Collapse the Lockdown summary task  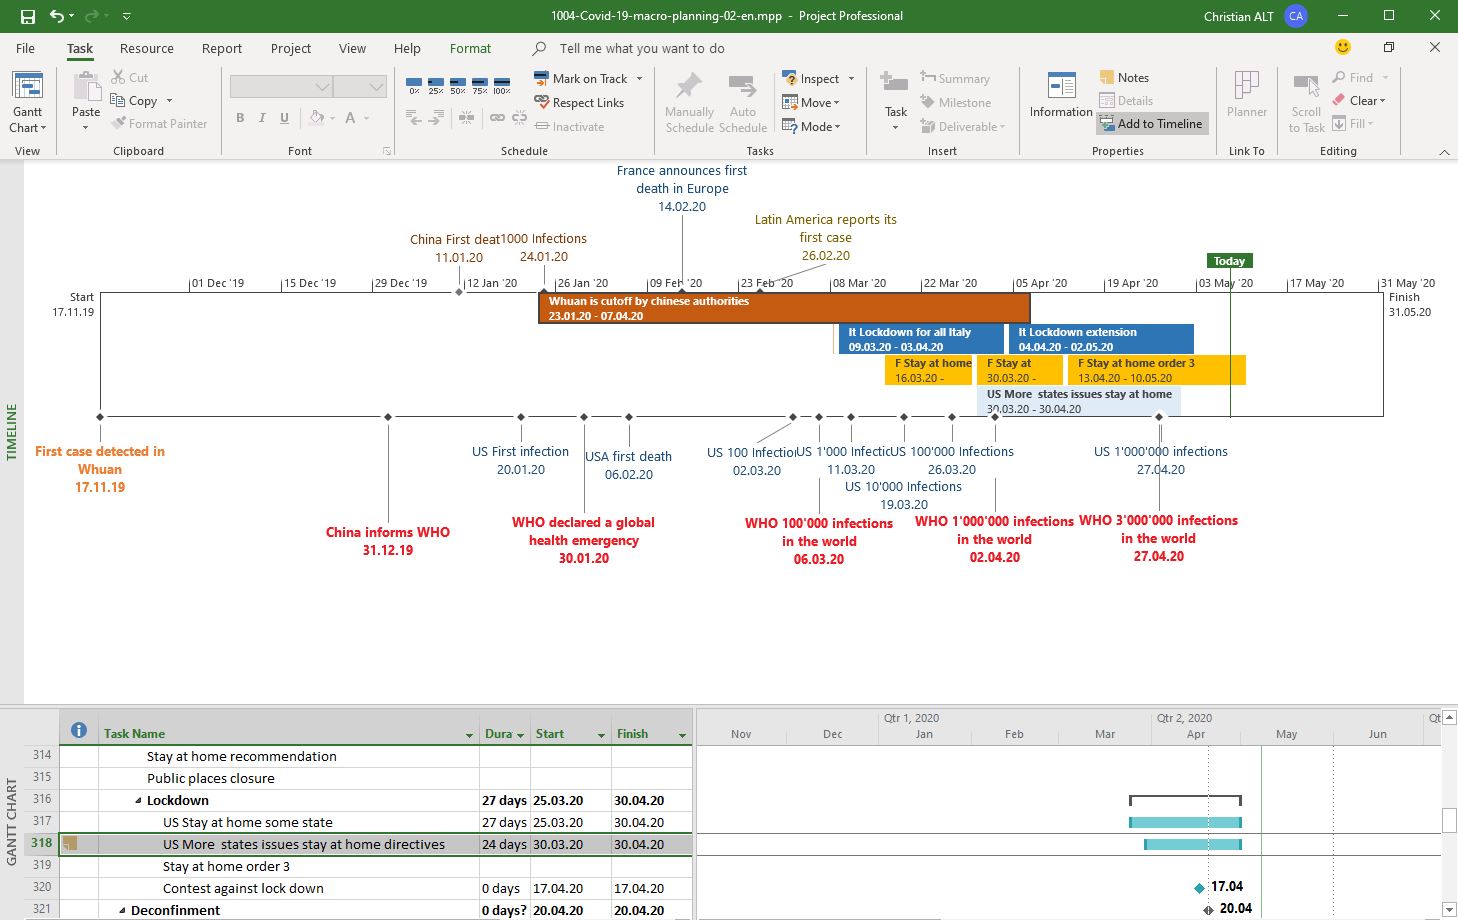click(139, 800)
